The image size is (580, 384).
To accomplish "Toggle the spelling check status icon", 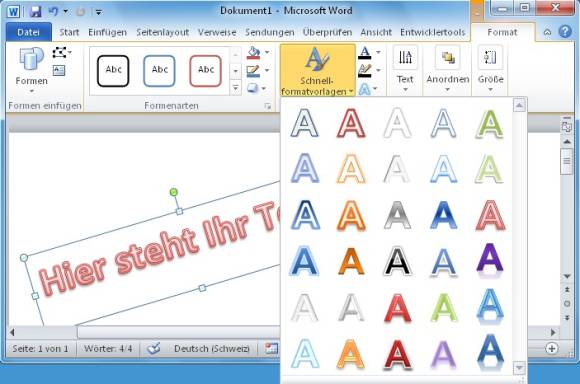I will click(154, 348).
